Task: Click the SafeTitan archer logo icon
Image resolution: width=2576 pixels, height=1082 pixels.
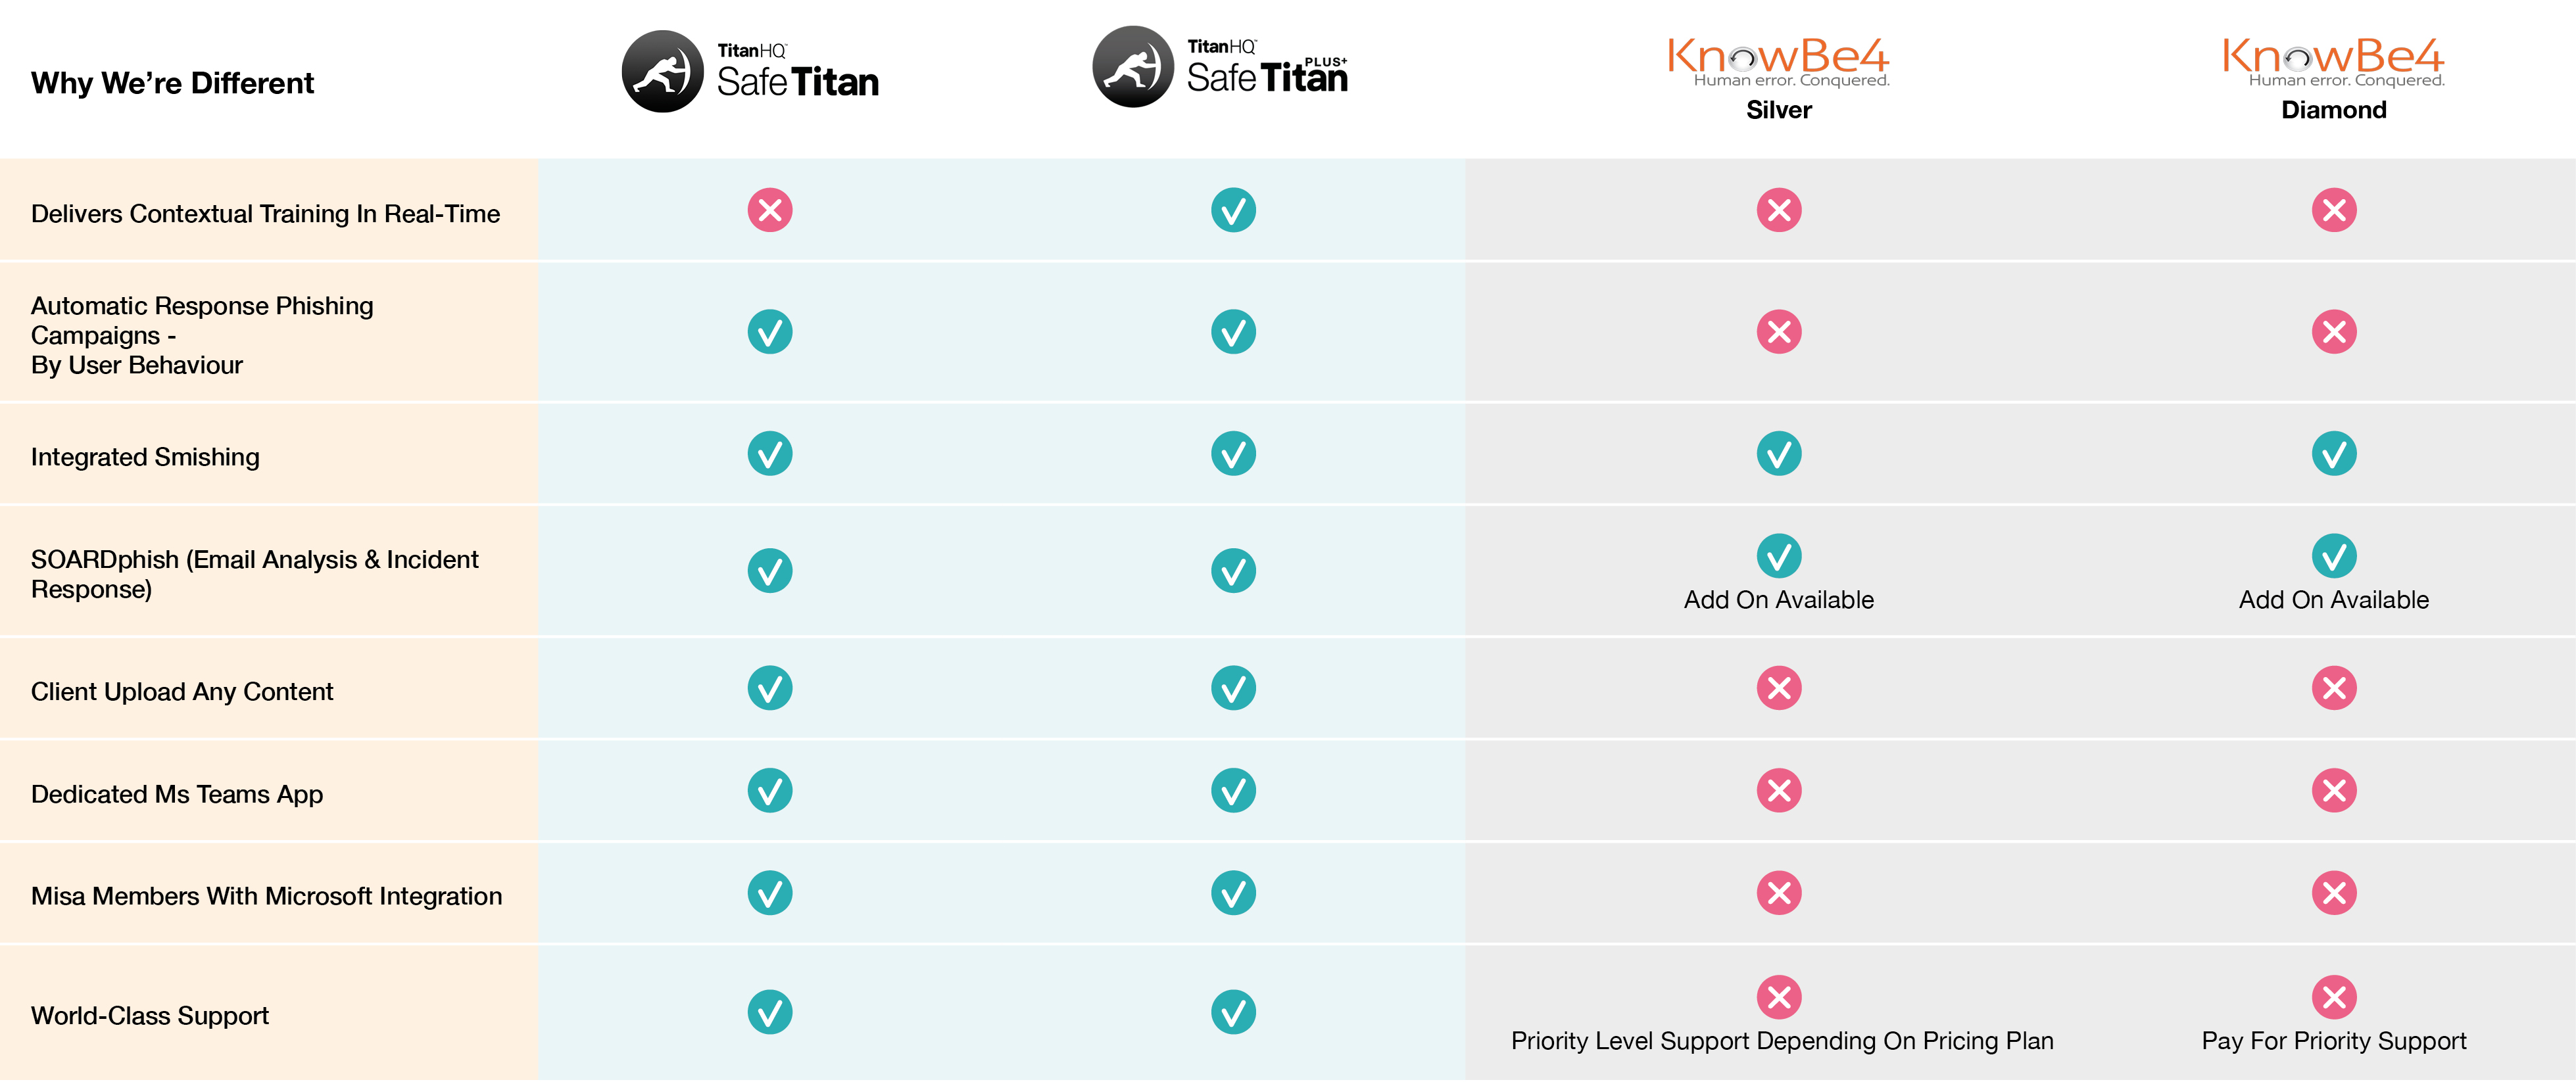Action: 662,71
